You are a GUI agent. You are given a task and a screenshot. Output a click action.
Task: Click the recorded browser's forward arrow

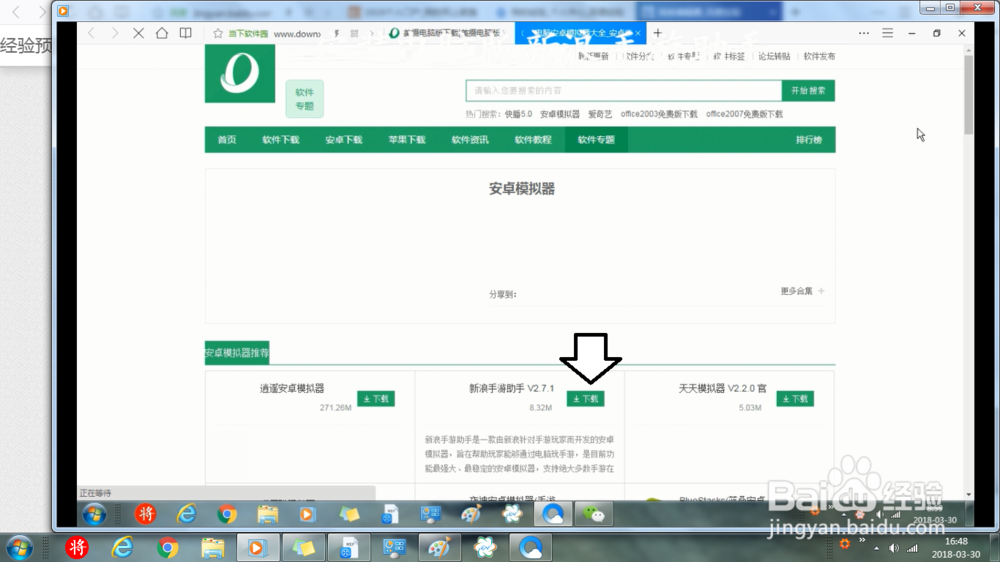click(x=115, y=33)
